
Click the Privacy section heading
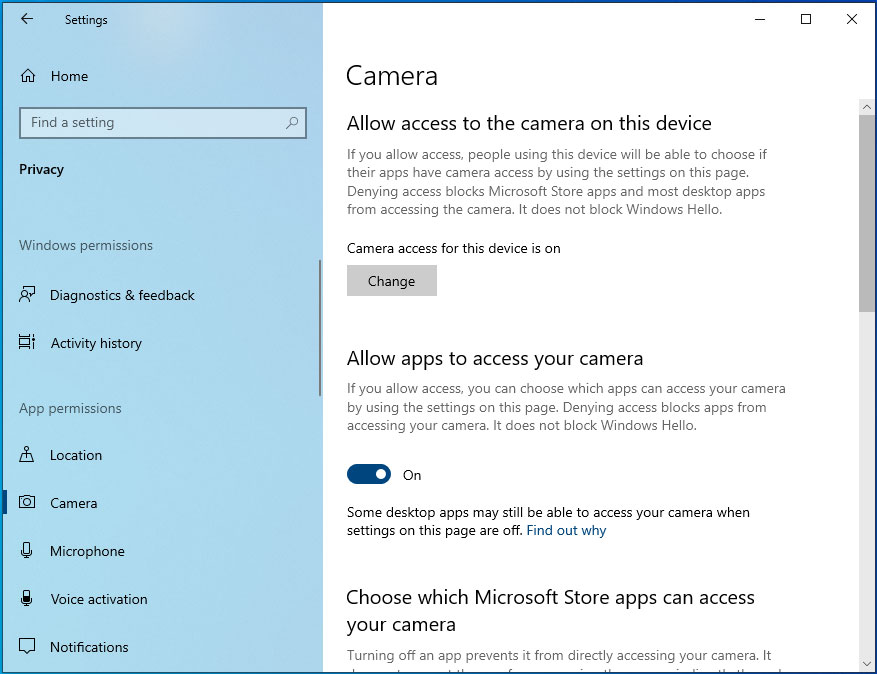(x=41, y=169)
